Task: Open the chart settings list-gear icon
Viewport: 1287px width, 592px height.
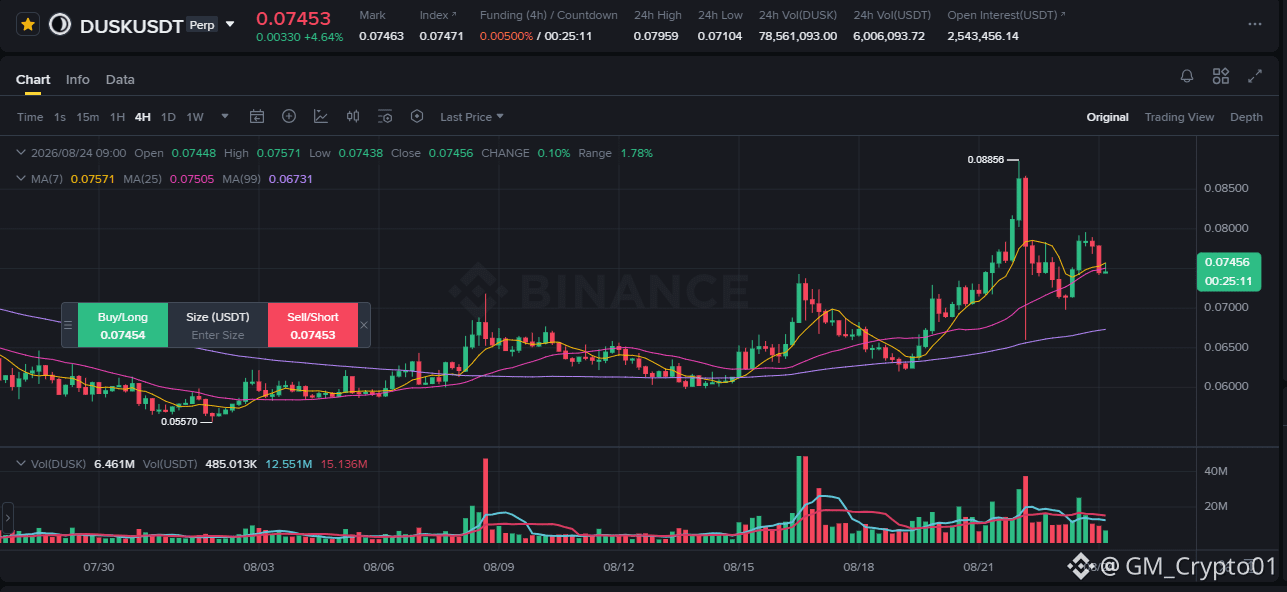Action: pyautogui.click(x=385, y=117)
